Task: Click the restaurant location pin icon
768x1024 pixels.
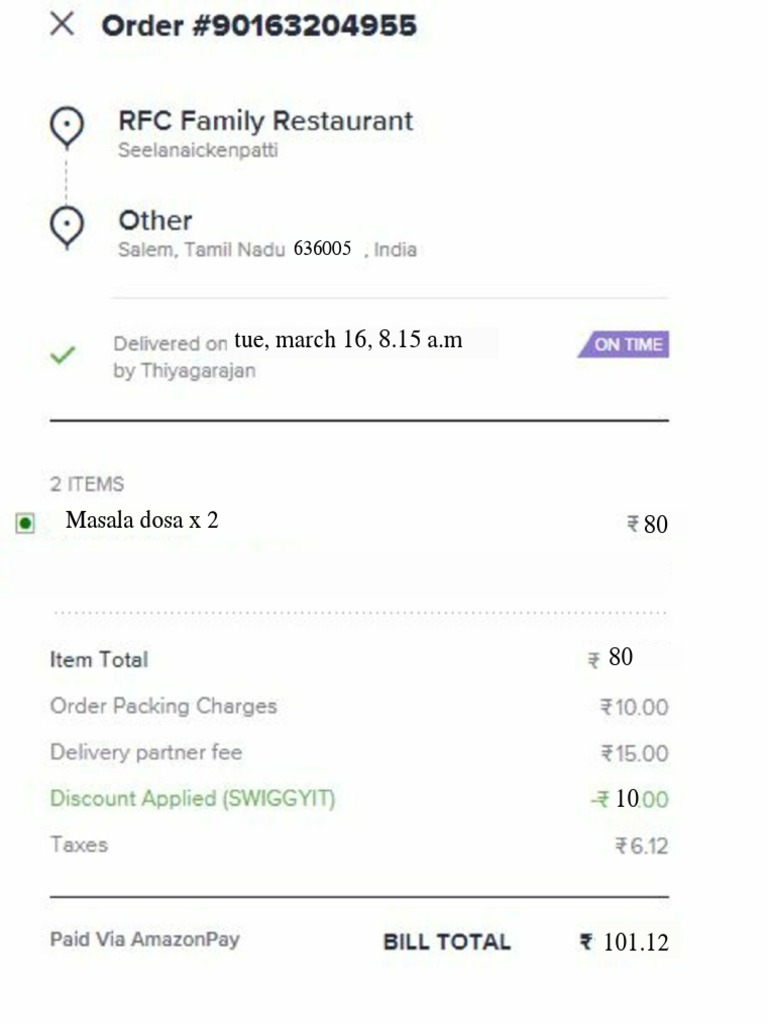Action: click(67, 127)
